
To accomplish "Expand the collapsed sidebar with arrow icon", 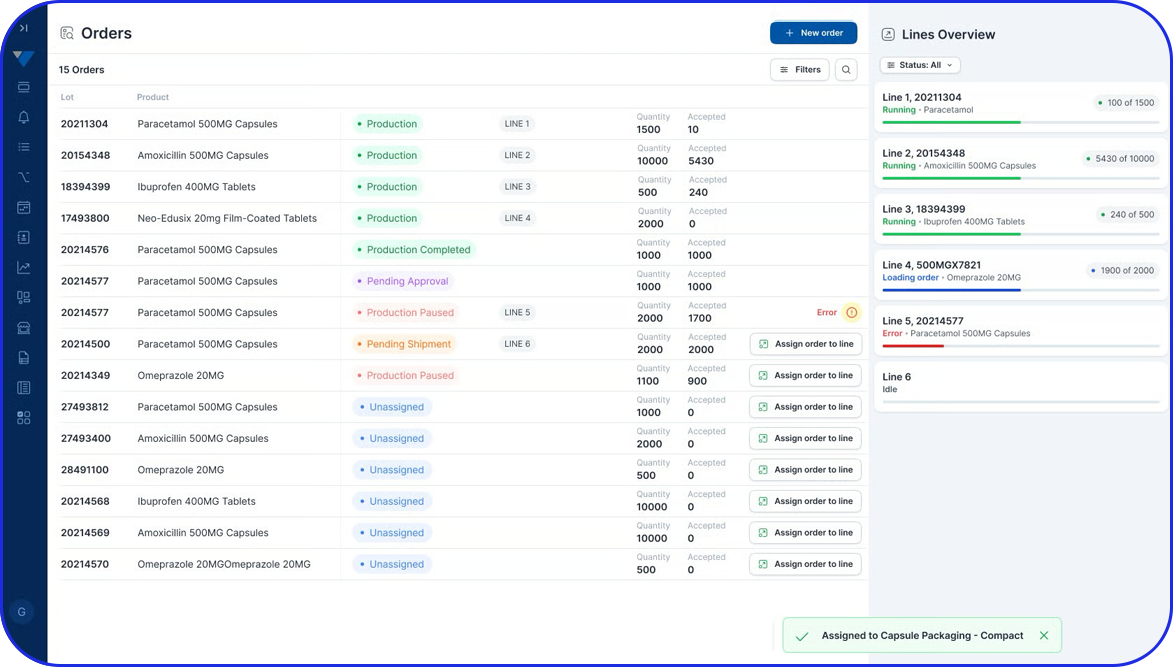I will click(23, 28).
